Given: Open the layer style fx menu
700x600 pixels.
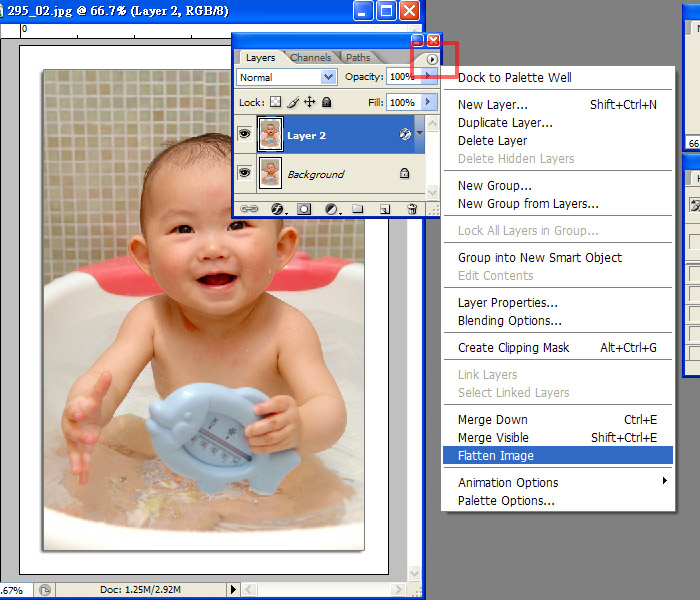Looking at the screenshot, I should 277,209.
